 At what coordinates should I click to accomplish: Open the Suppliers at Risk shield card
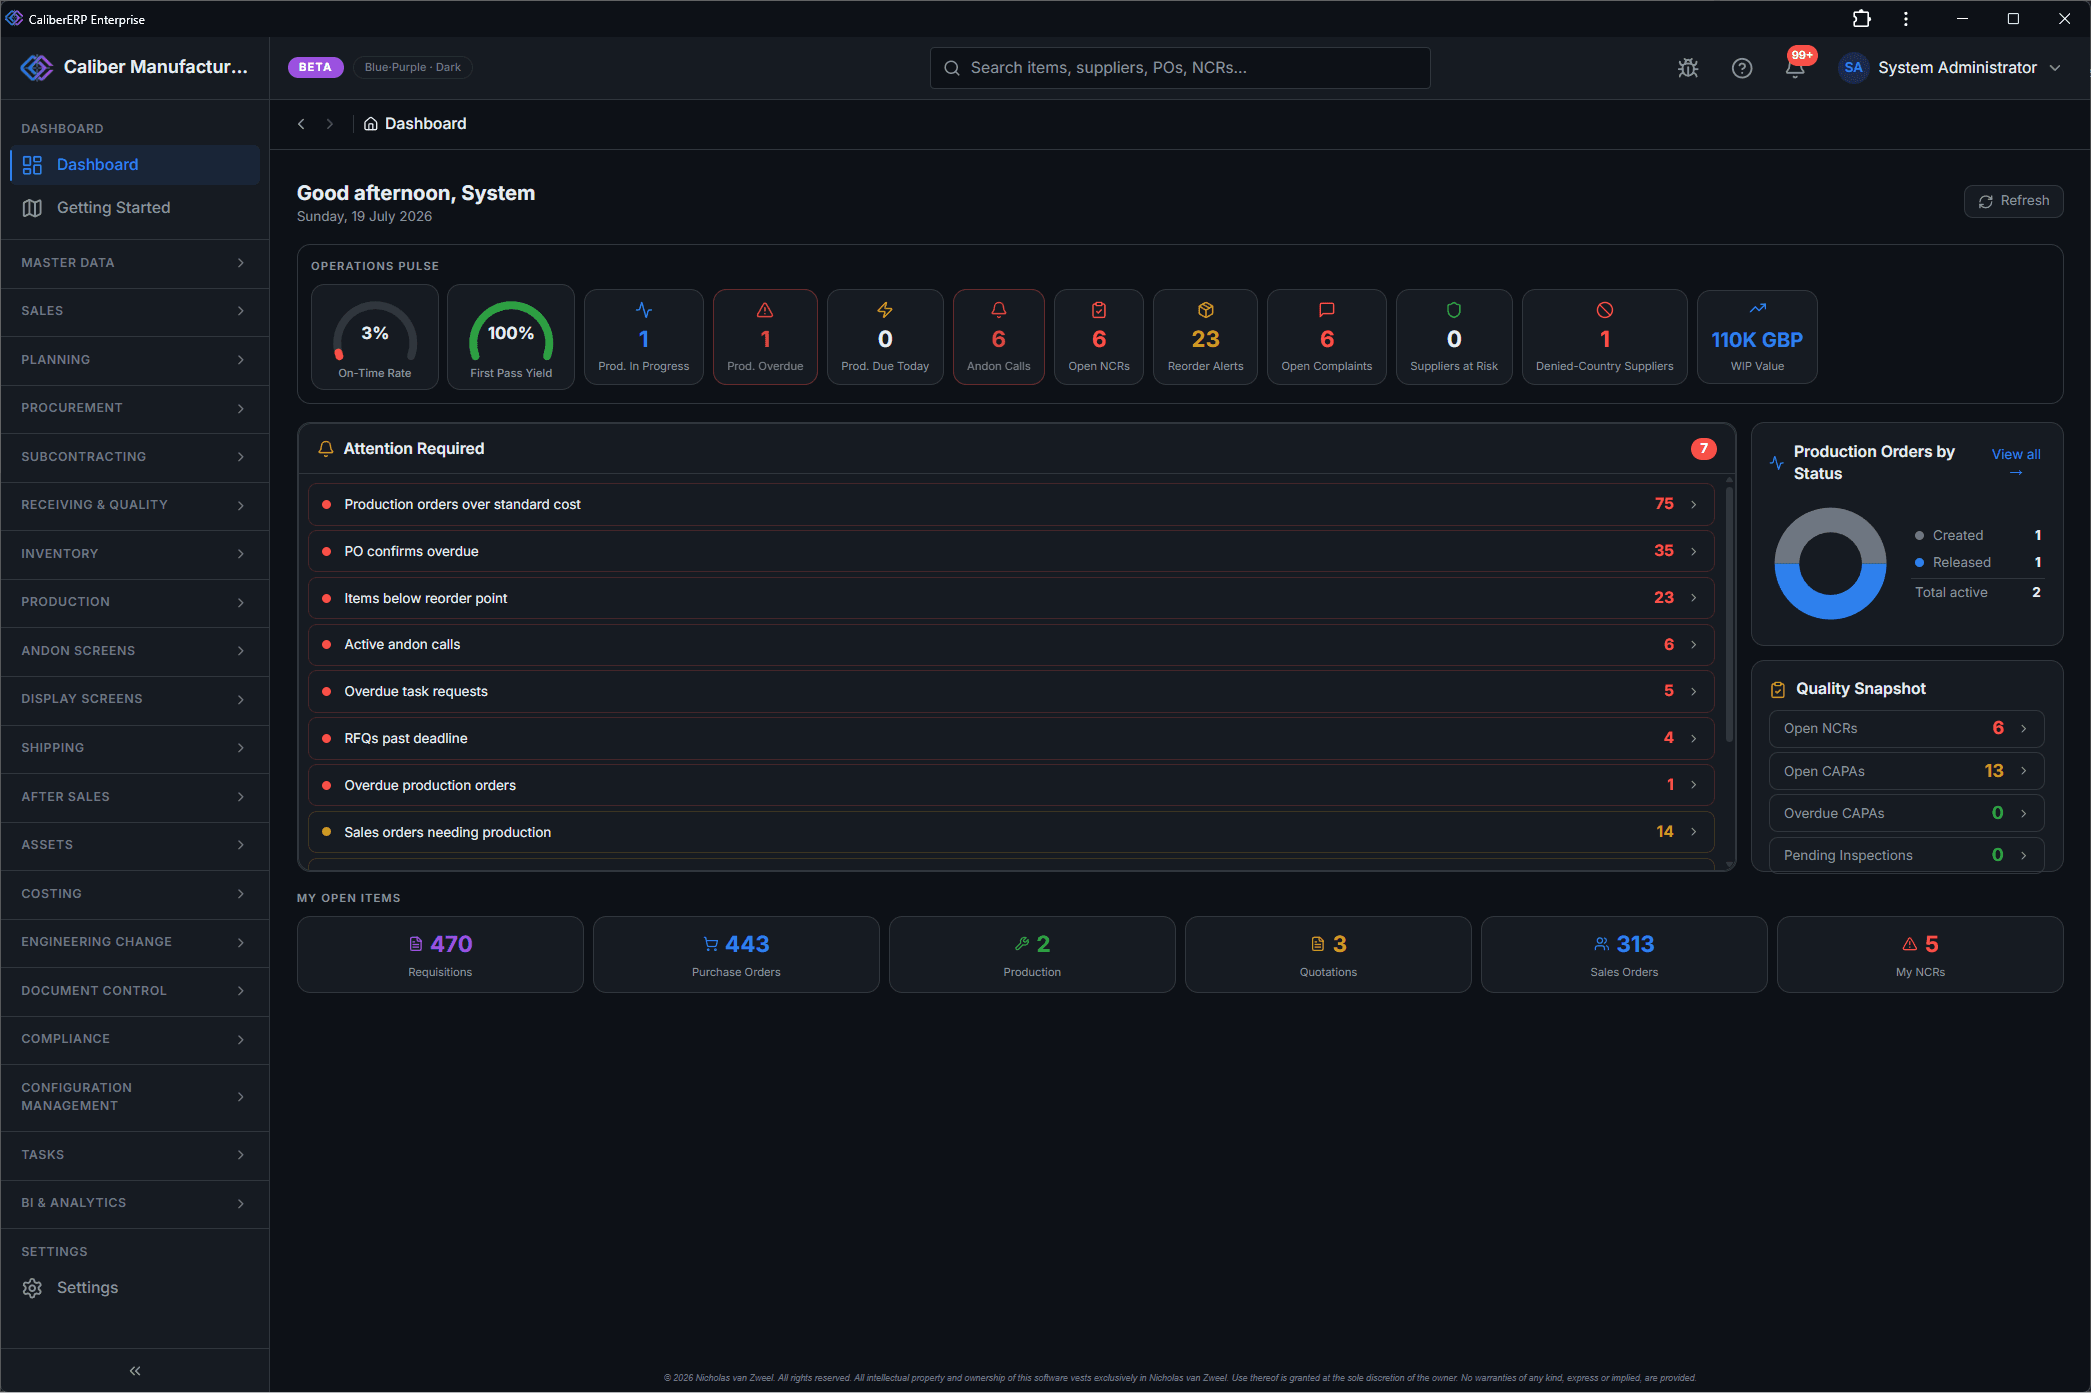tap(1454, 337)
